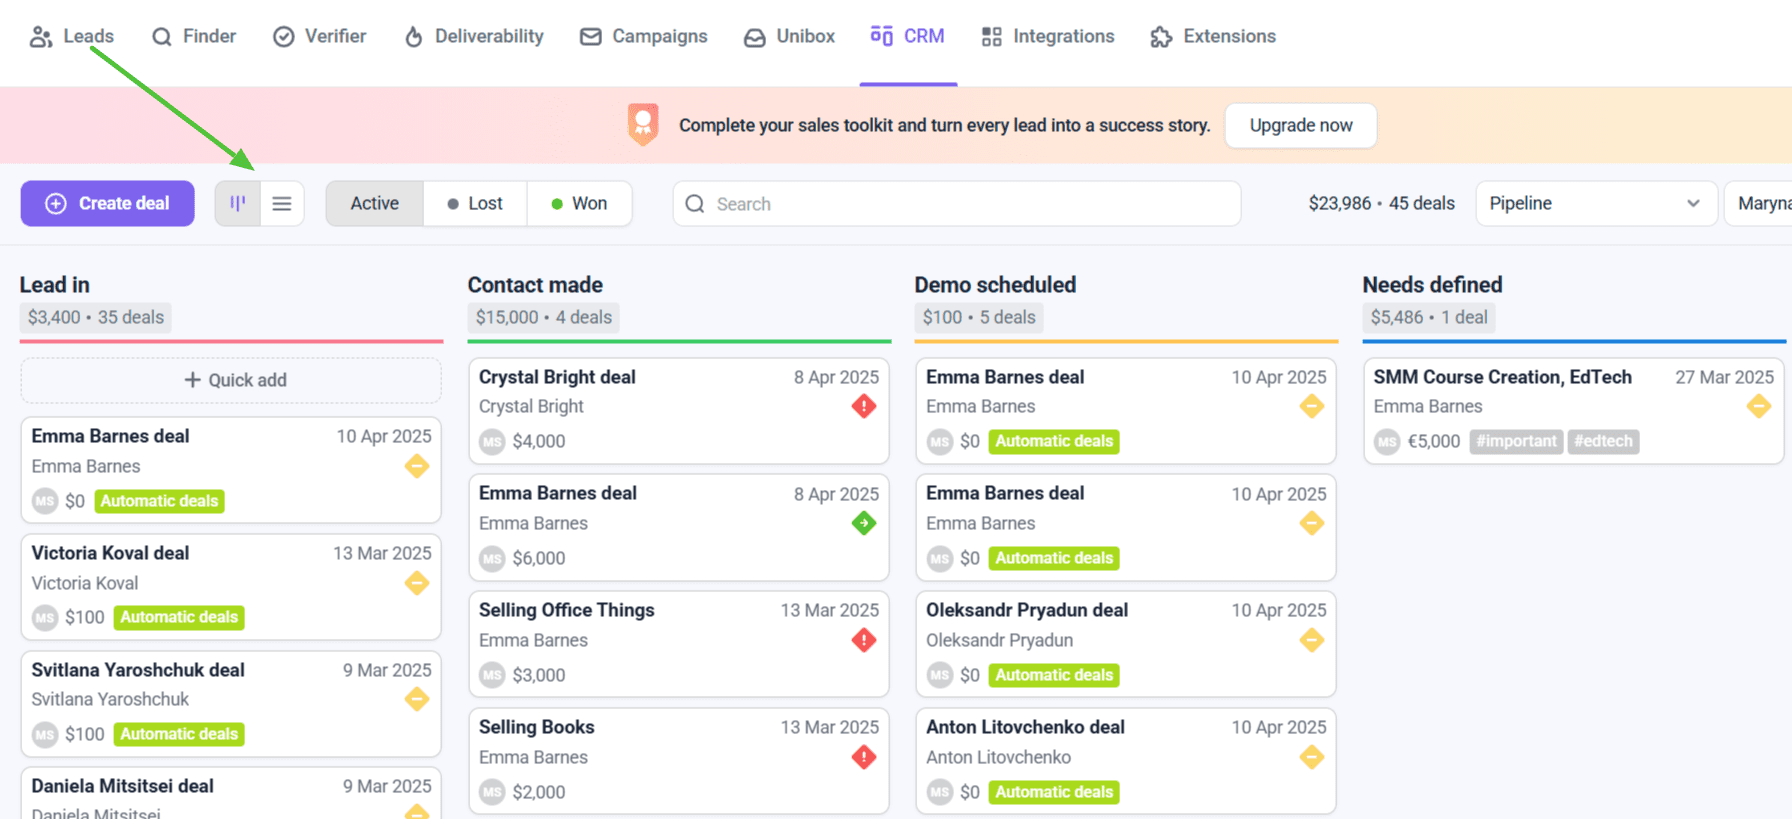Go to the Unibox tab
This screenshot has width=1792, height=819.
pos(789,37)
